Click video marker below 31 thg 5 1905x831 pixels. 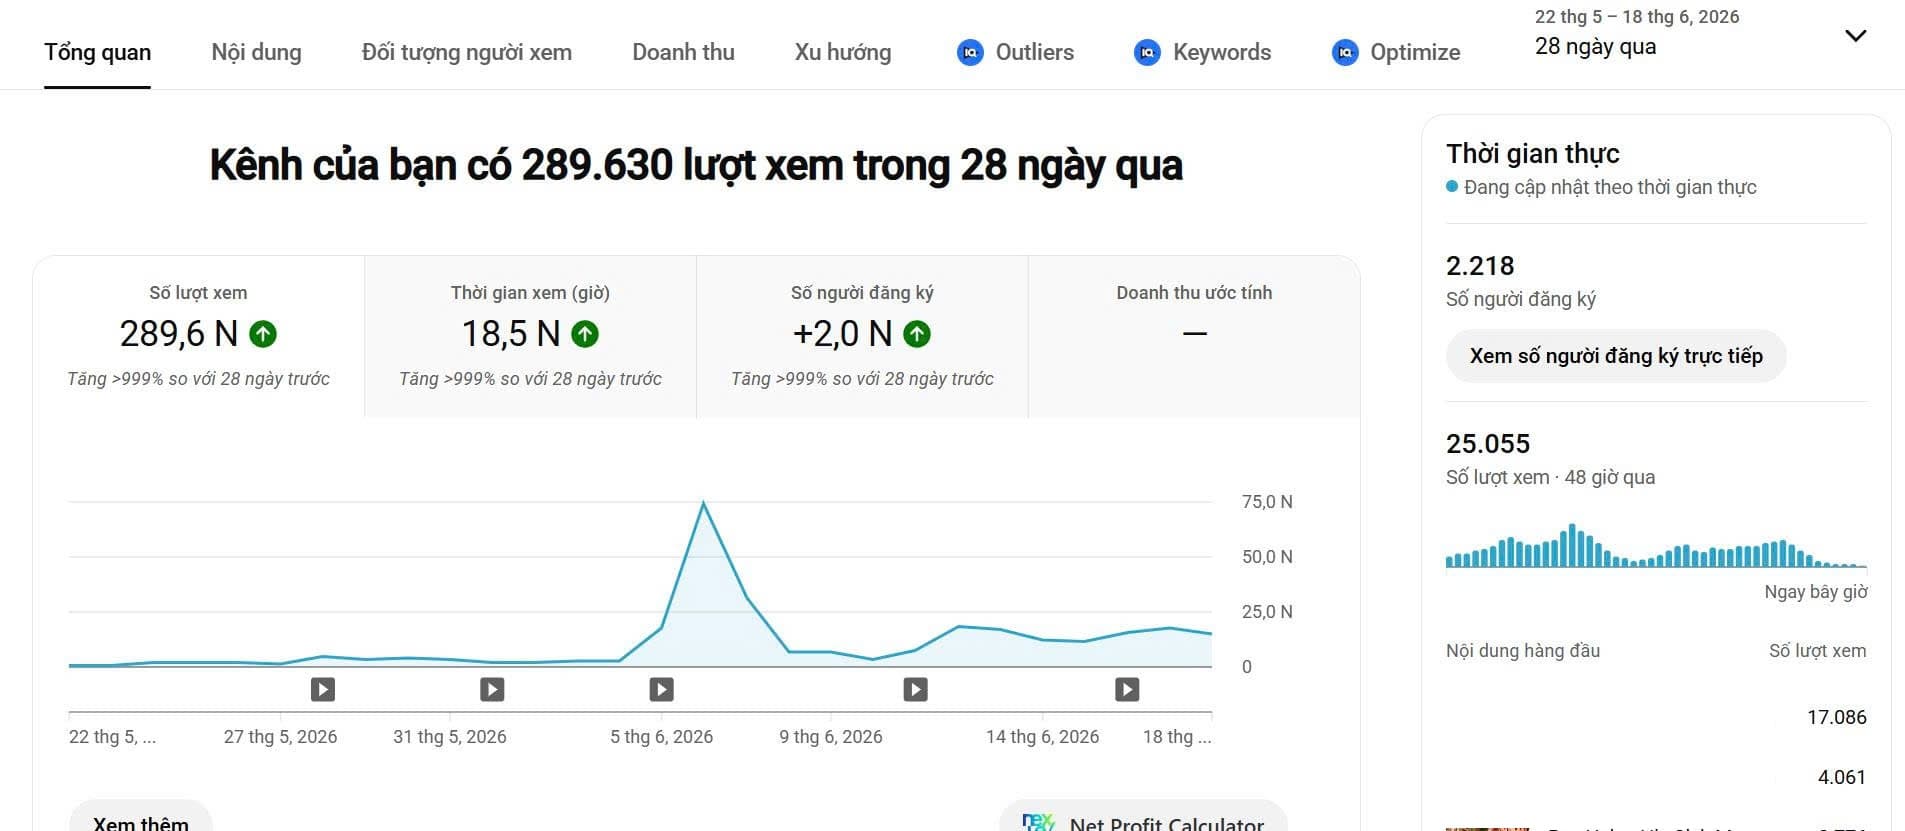(x=492, y=689)
